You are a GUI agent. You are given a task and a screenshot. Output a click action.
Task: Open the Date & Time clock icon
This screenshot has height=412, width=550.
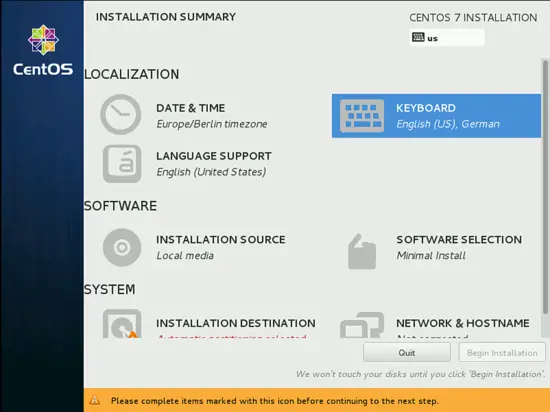[x=121, y=114]
